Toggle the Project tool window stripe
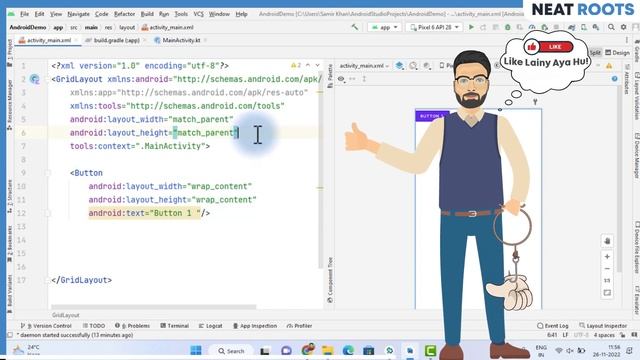The width and height of the screenshot is (640, 360). point(10,53)
